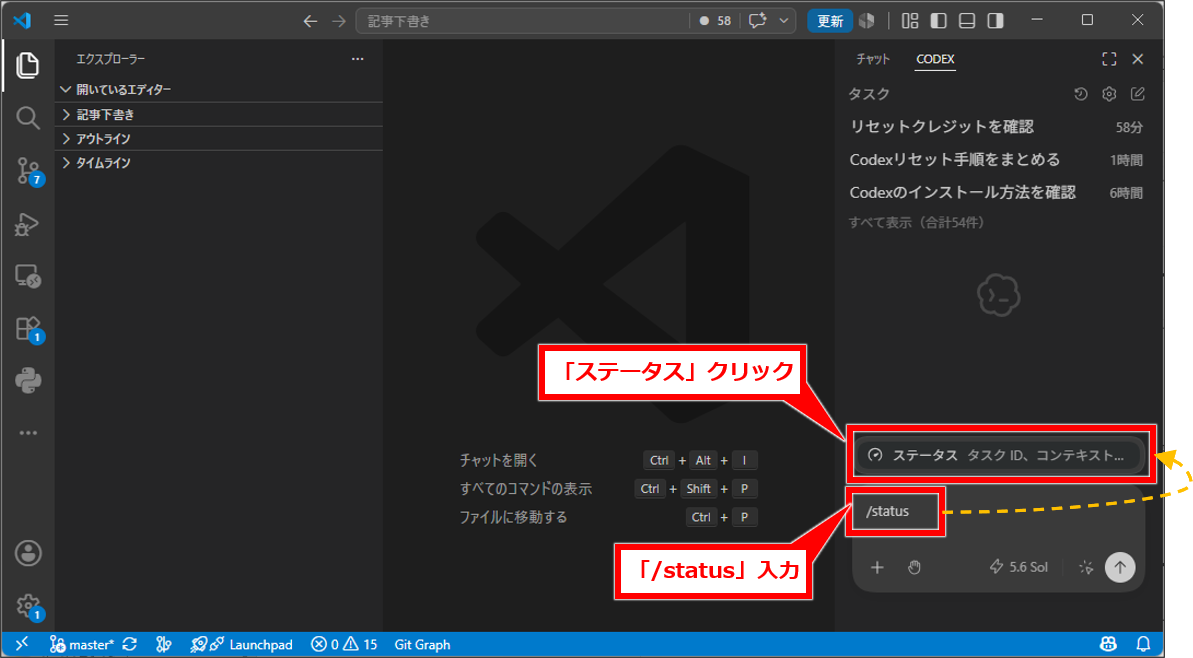
Task: Close the Codex side panel
Action: click(x=1137, y=59)
